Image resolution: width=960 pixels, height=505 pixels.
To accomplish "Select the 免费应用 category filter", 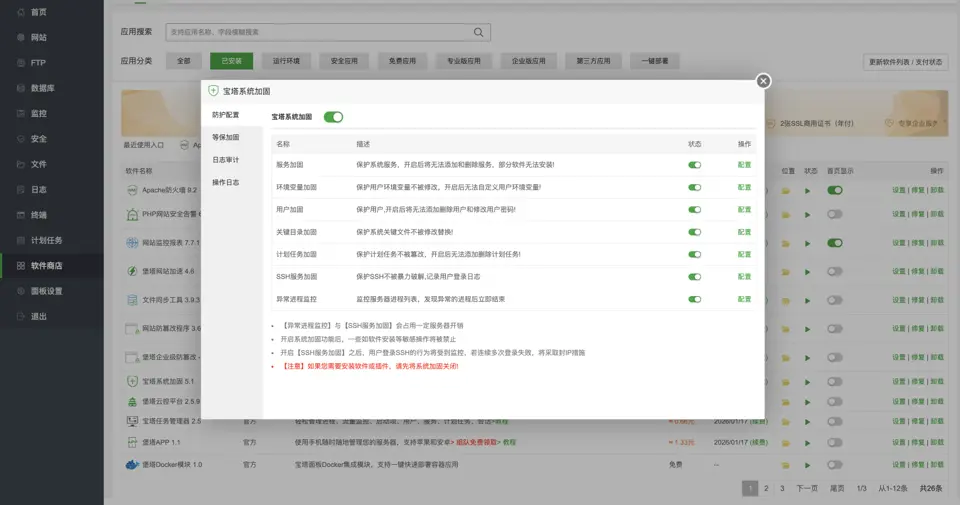I will click(x=402, y=61).
